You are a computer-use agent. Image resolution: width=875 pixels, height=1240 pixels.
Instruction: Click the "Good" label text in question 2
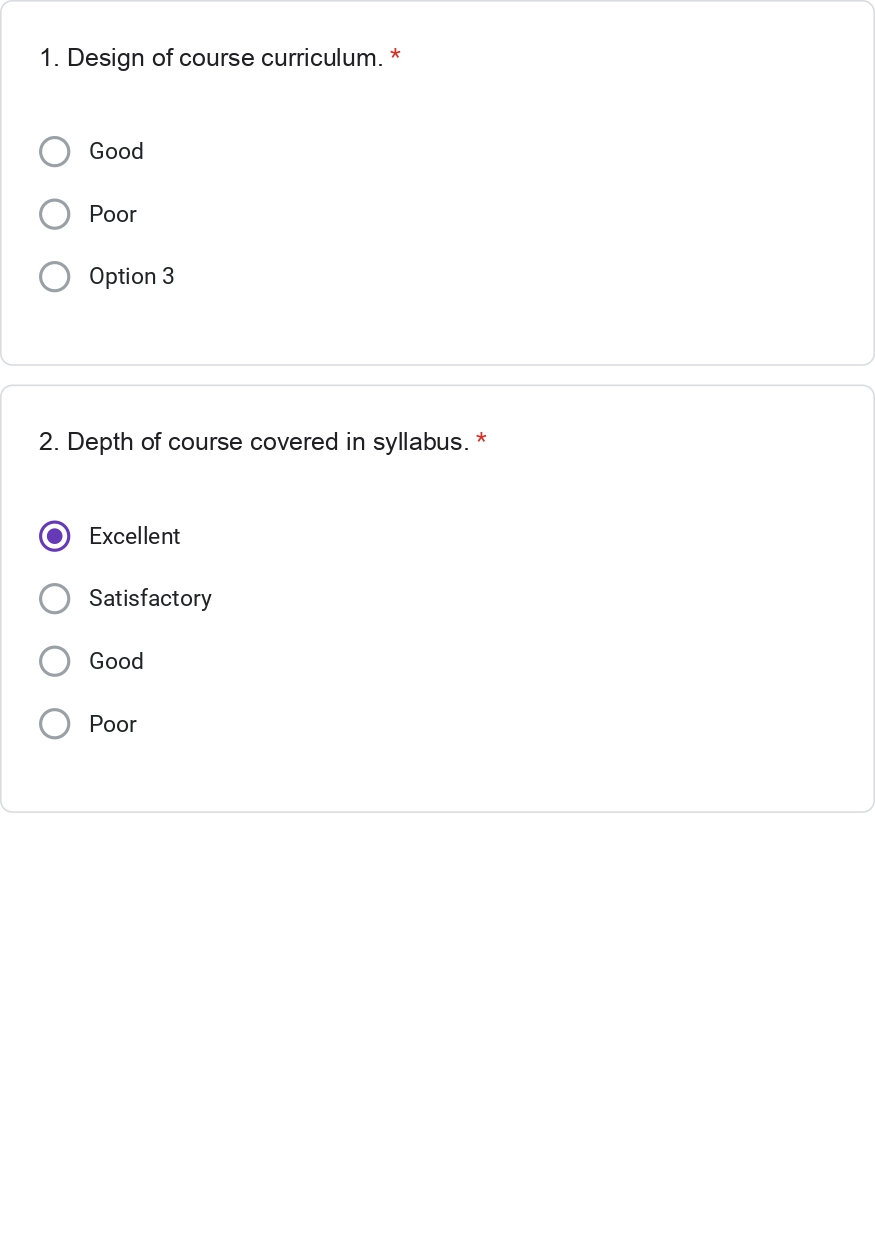pyautogui.click(x=116, y=661)
